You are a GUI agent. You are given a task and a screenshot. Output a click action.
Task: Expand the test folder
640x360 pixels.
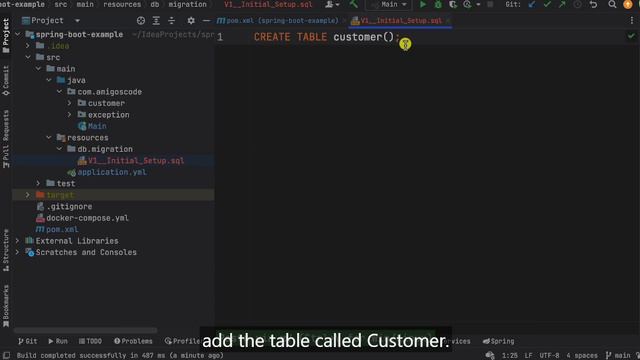coord(38,183)
